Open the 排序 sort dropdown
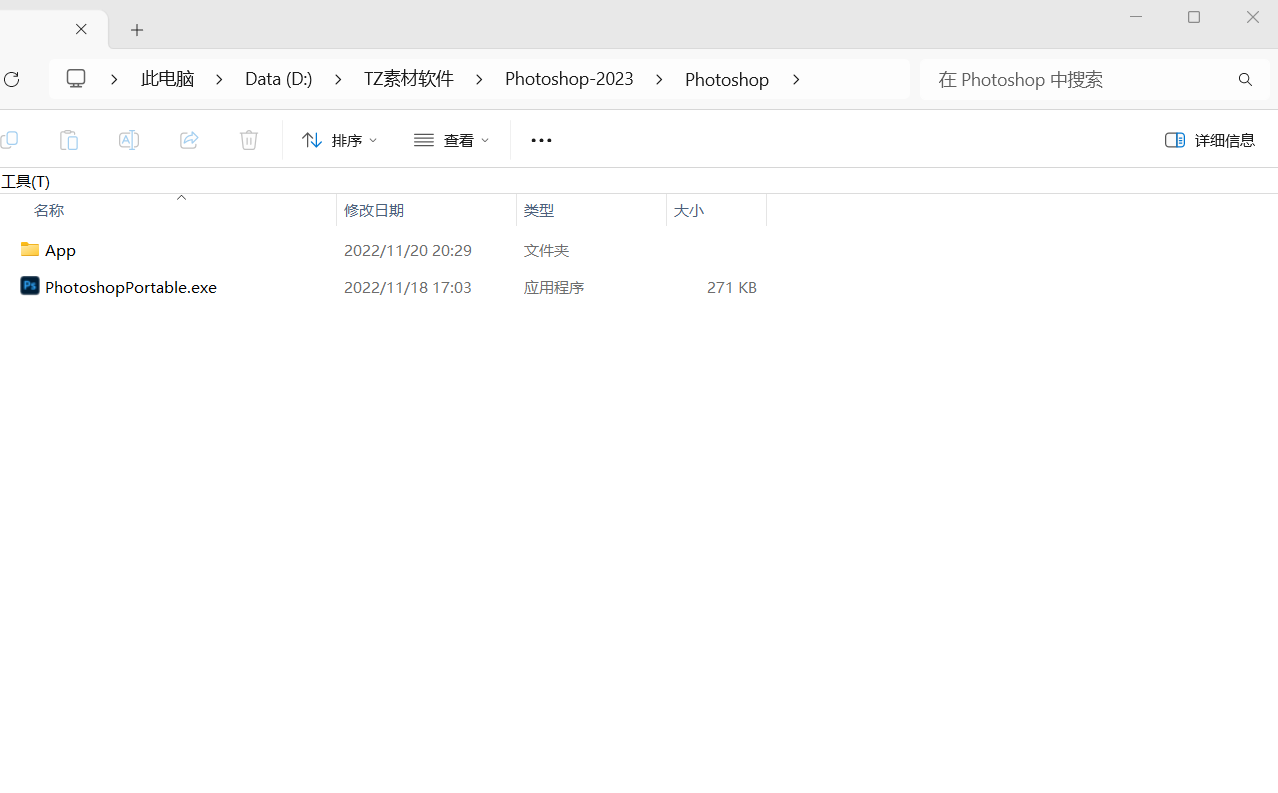Screen dimensions: 1278x793 click(x=340, y=140)
